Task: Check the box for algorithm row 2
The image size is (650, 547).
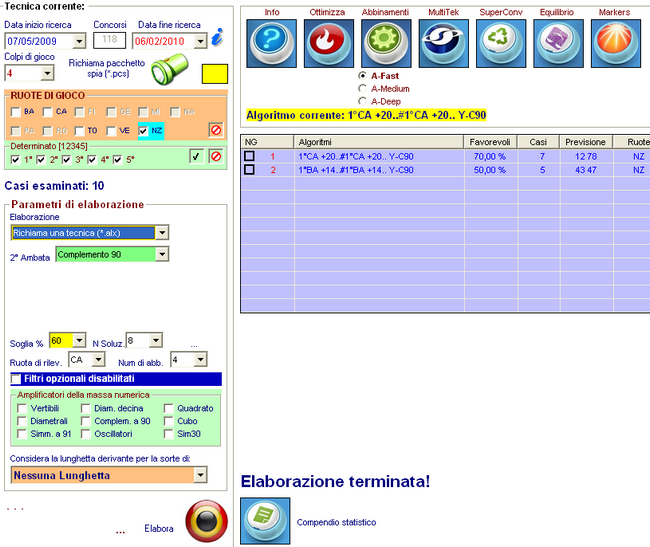Action: tap(249, 169)
